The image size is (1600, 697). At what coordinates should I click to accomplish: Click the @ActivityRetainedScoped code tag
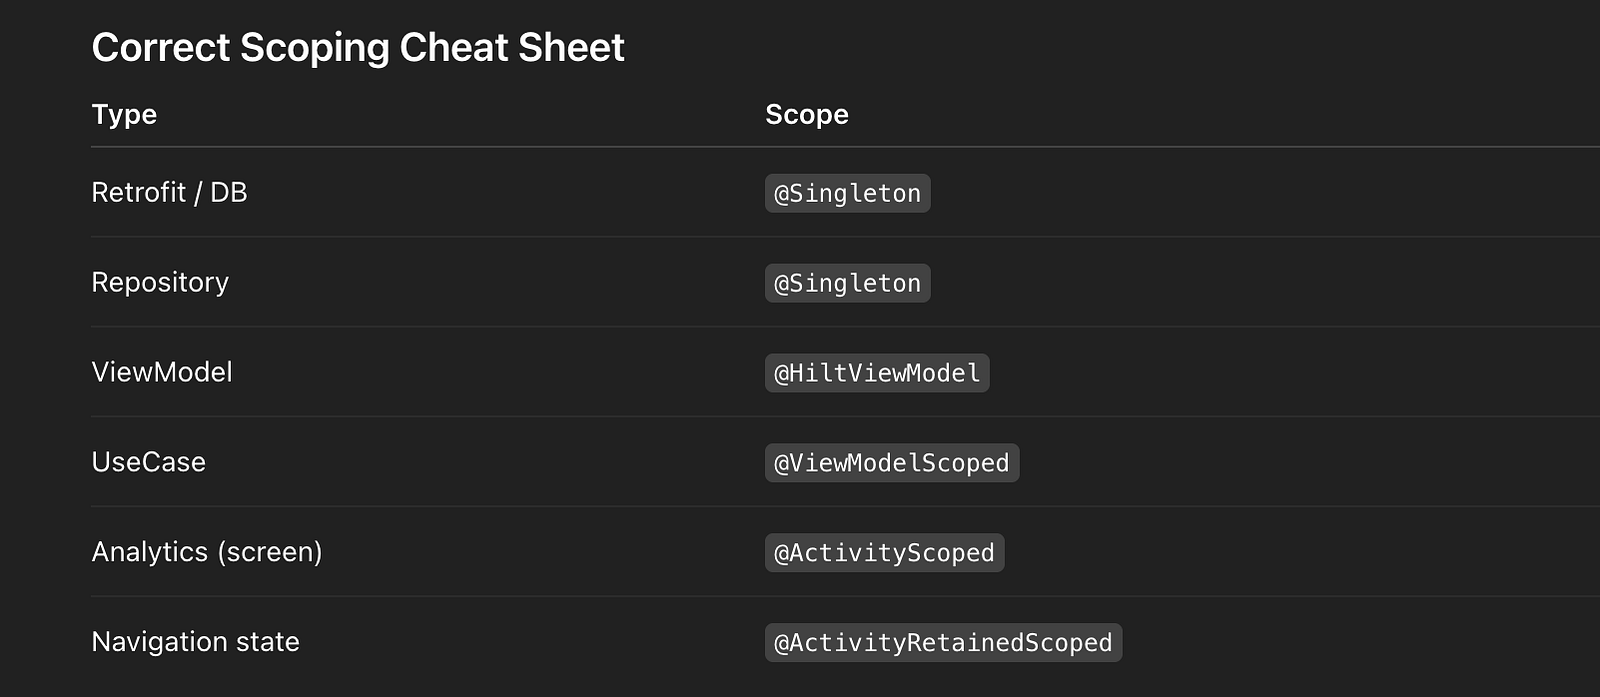click(x=944, y=643)
